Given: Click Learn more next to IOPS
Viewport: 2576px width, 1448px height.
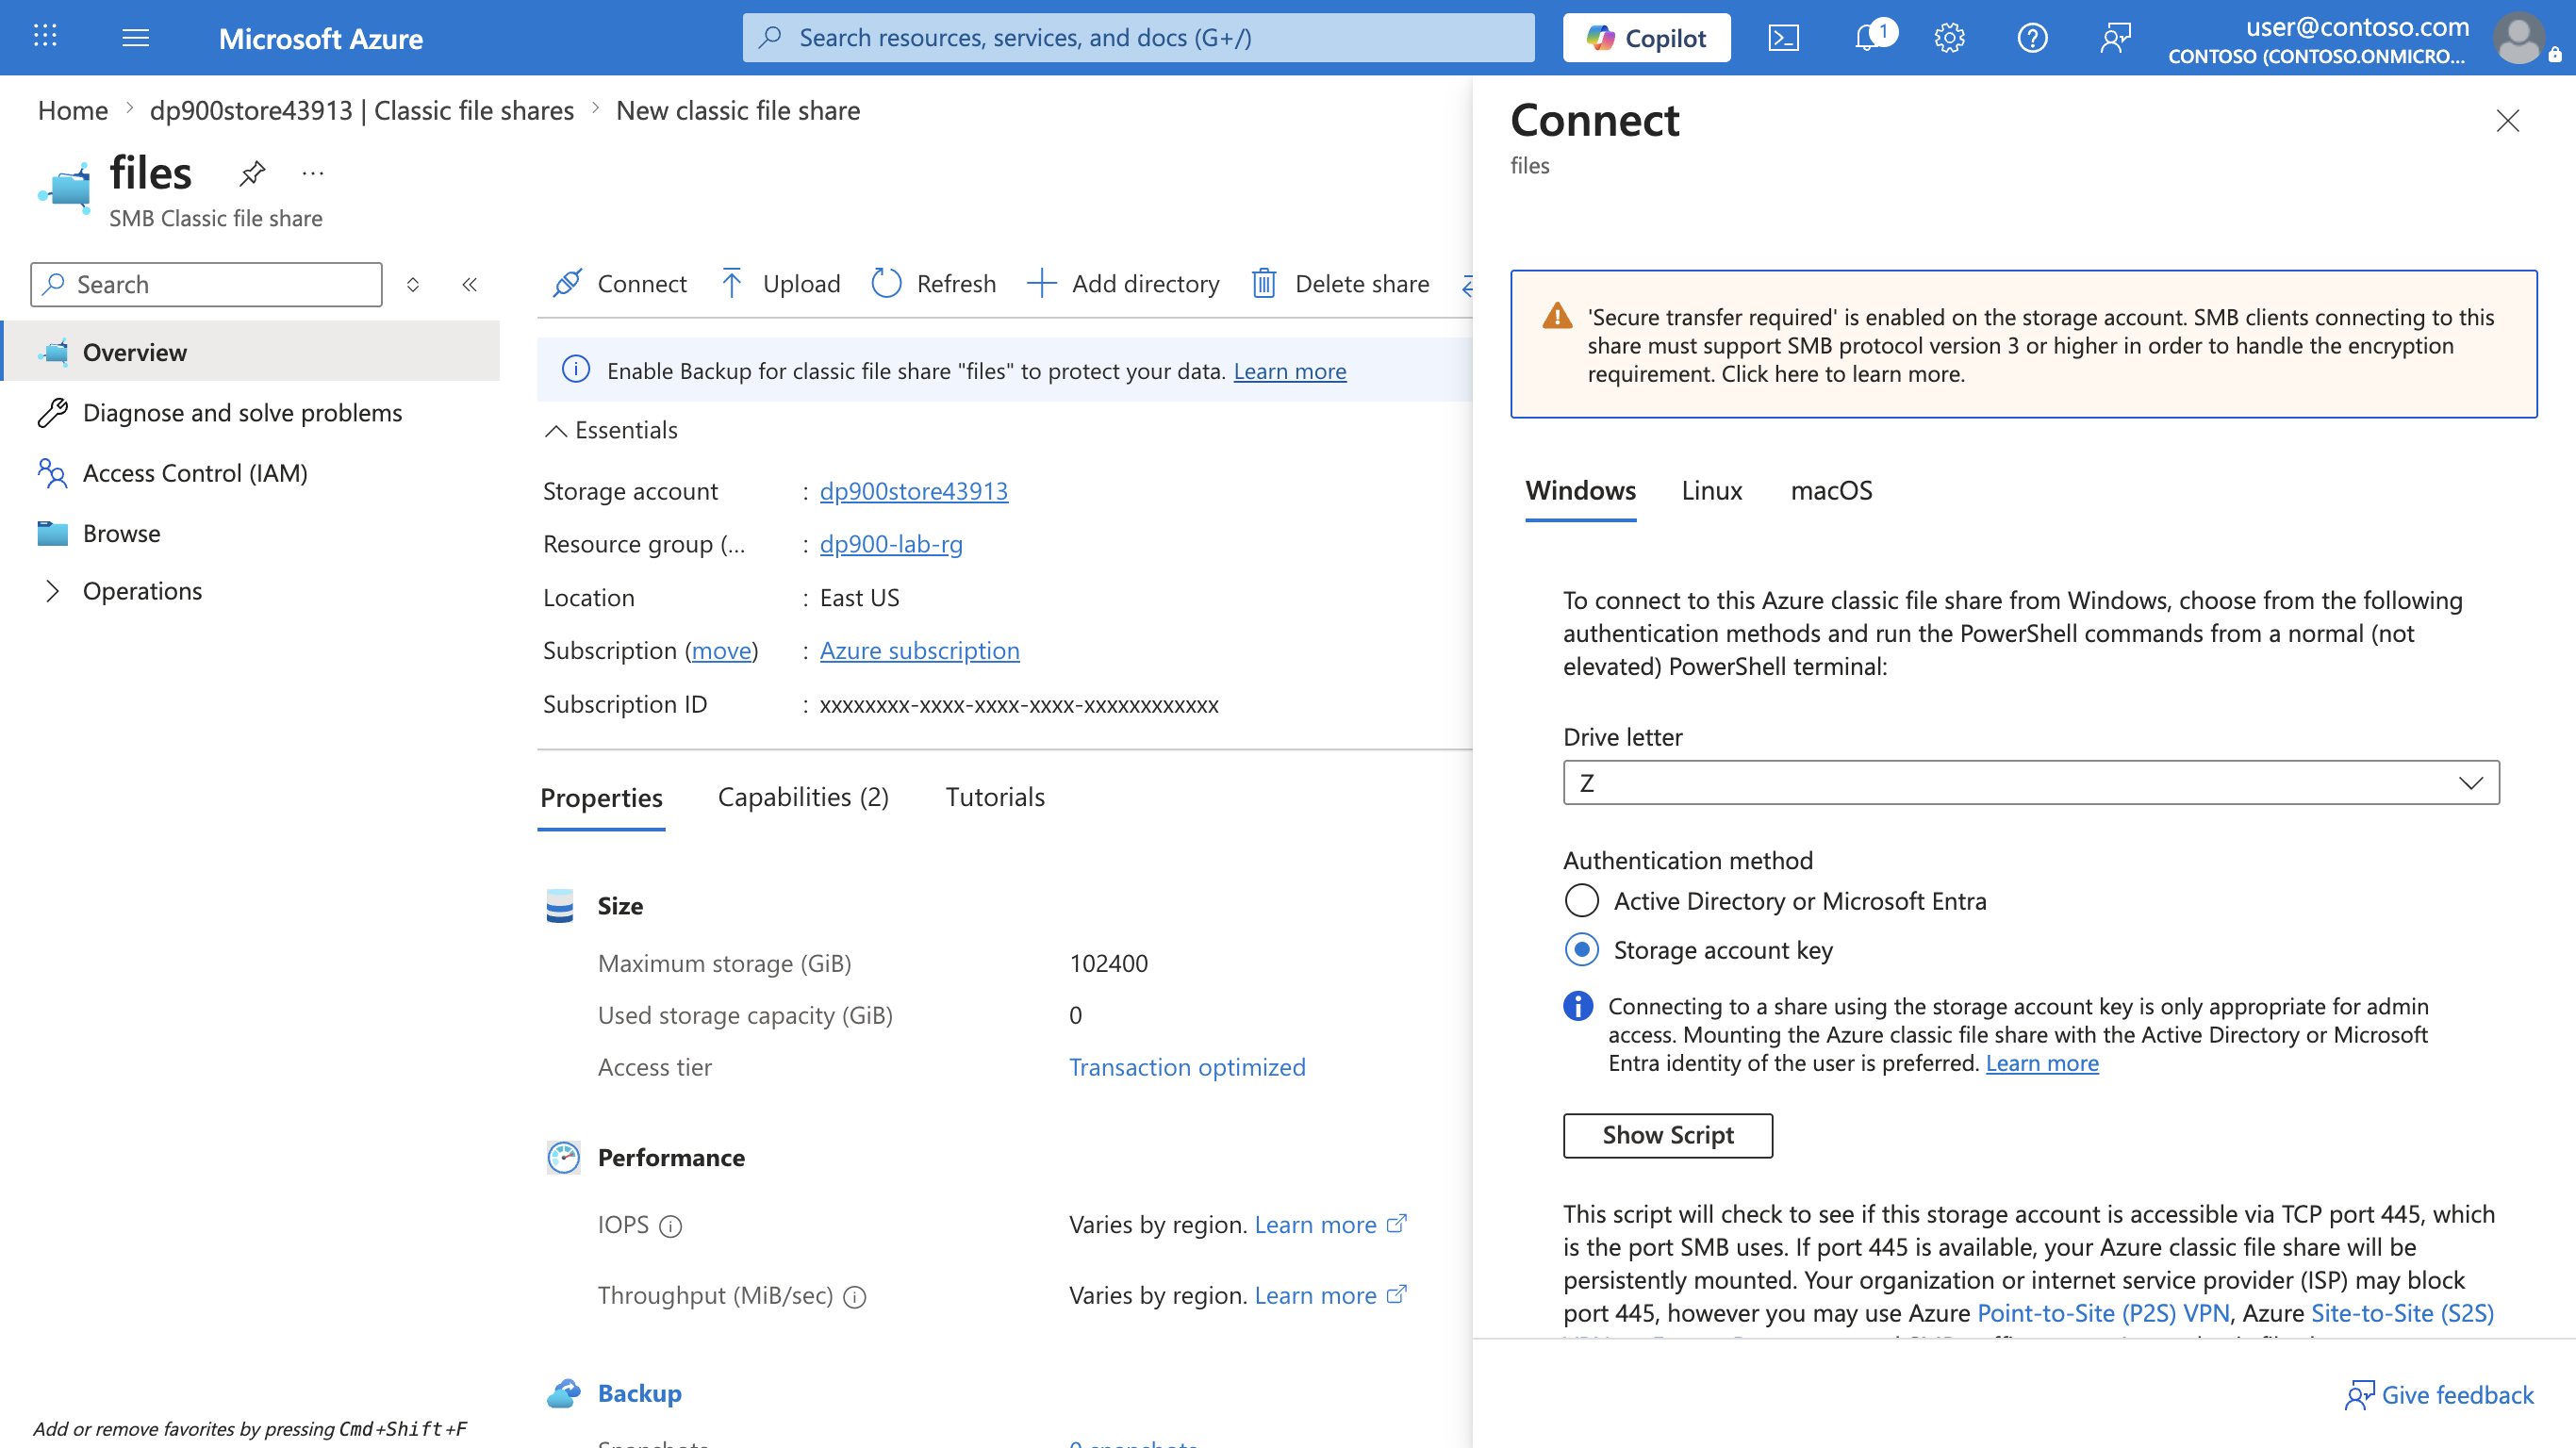Looking at the screenshot, I should pos(1330,1224).
